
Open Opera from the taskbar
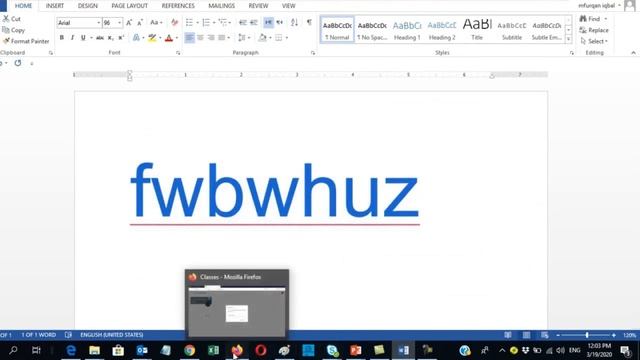261,350
